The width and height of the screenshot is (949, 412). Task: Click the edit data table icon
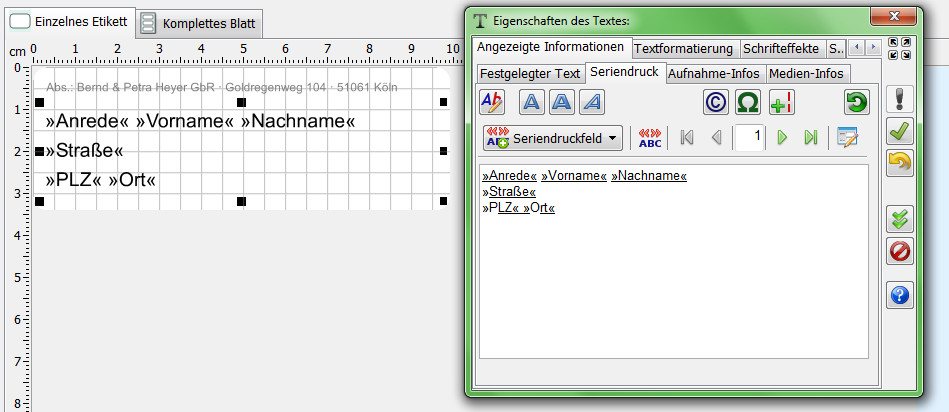pos(847,138)
